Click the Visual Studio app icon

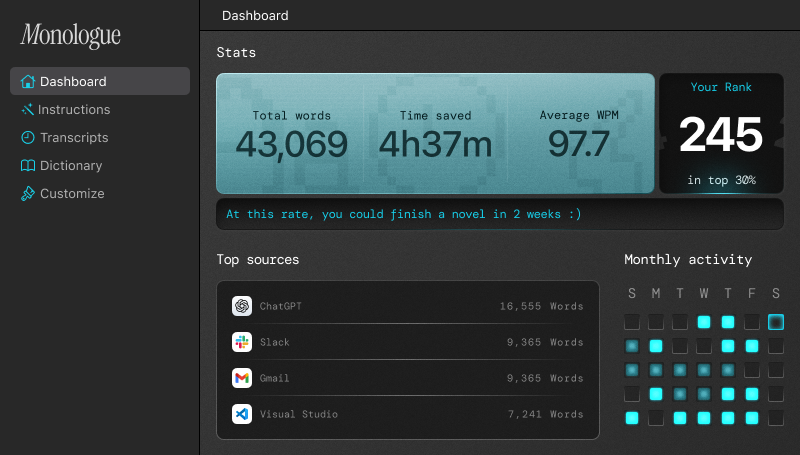(241, 414)
